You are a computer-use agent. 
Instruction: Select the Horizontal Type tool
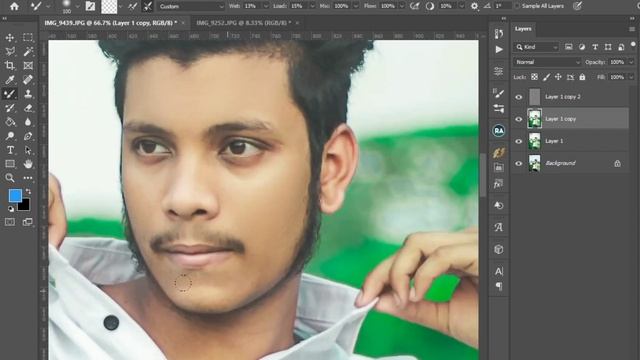click(x=10, y=150)
